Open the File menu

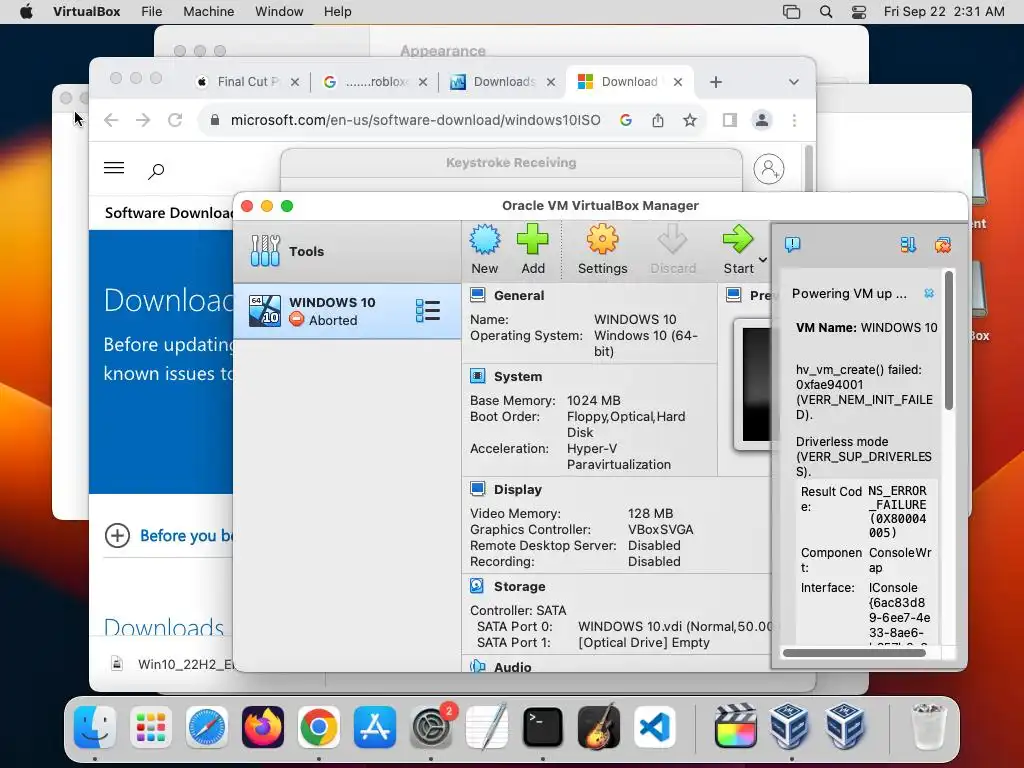(152, 11)
